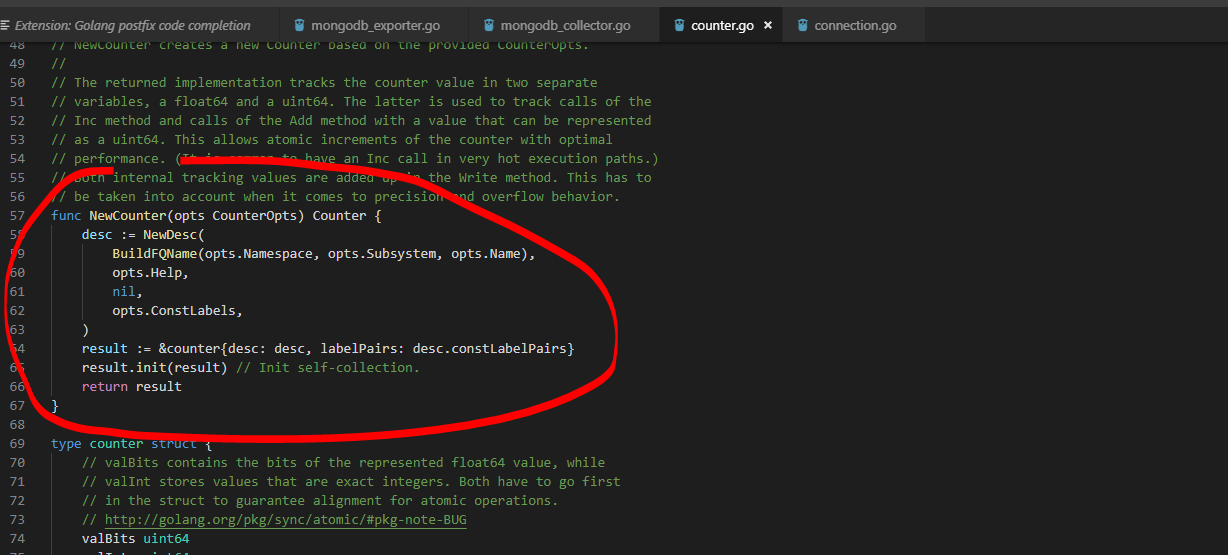Click the Go file icon on mongodb_collector.go tab
The width and height of the screenshot is (1228, 555).
[x=489, y=25]
